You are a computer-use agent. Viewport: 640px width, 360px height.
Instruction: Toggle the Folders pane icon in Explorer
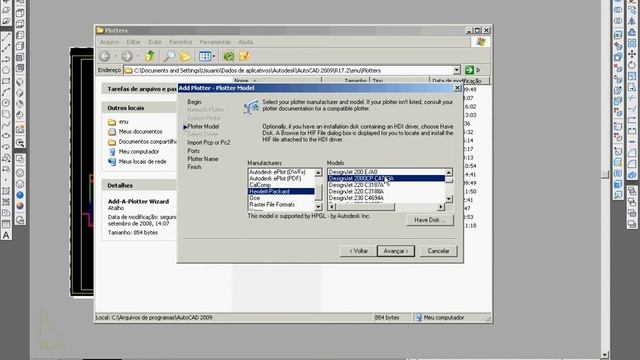185,56
